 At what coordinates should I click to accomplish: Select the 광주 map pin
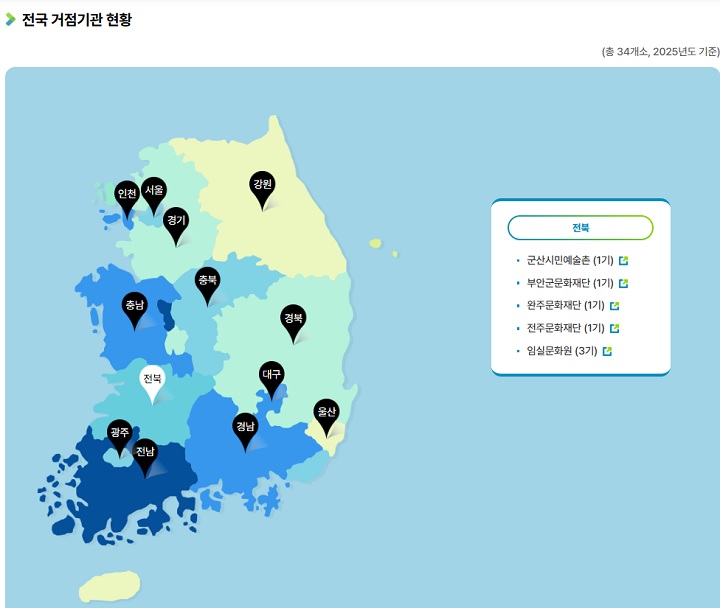coord(120,434)
